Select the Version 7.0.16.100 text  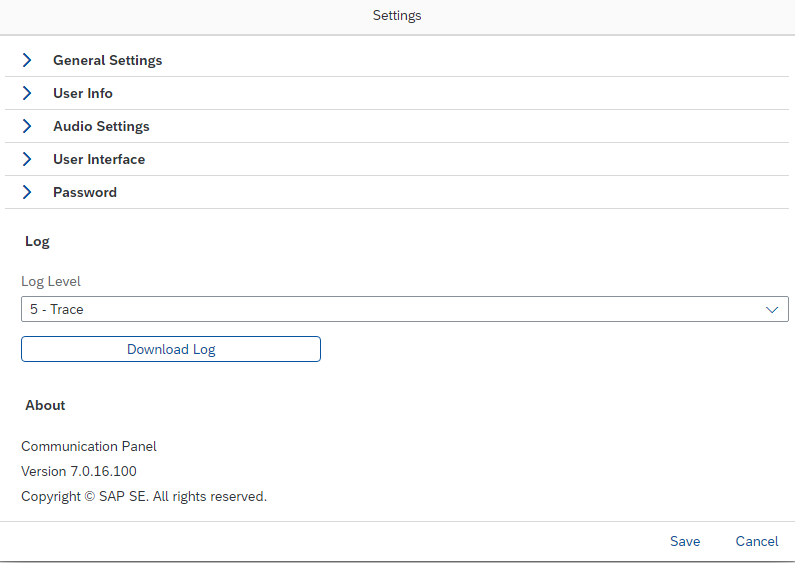click(79, 471)
